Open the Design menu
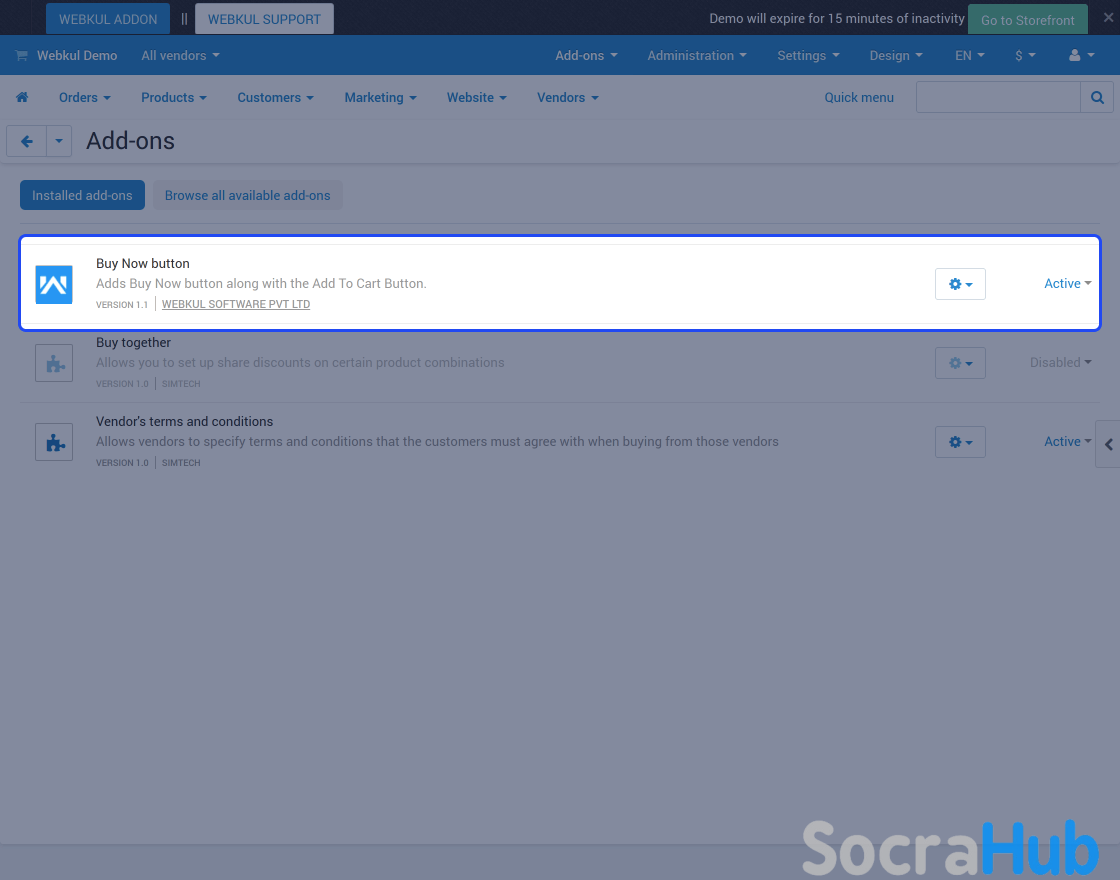The height and width of the screenshot is (880, 1120). click(x=896, y=55)
